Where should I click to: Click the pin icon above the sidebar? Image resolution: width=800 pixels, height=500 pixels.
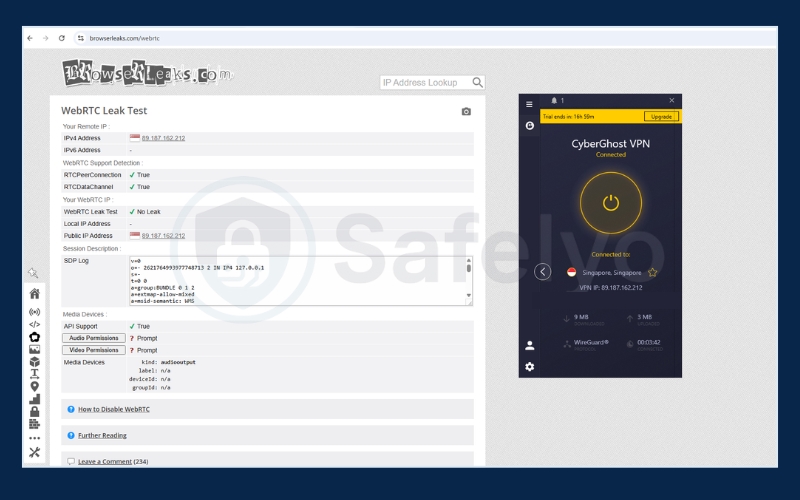(33, 272)
